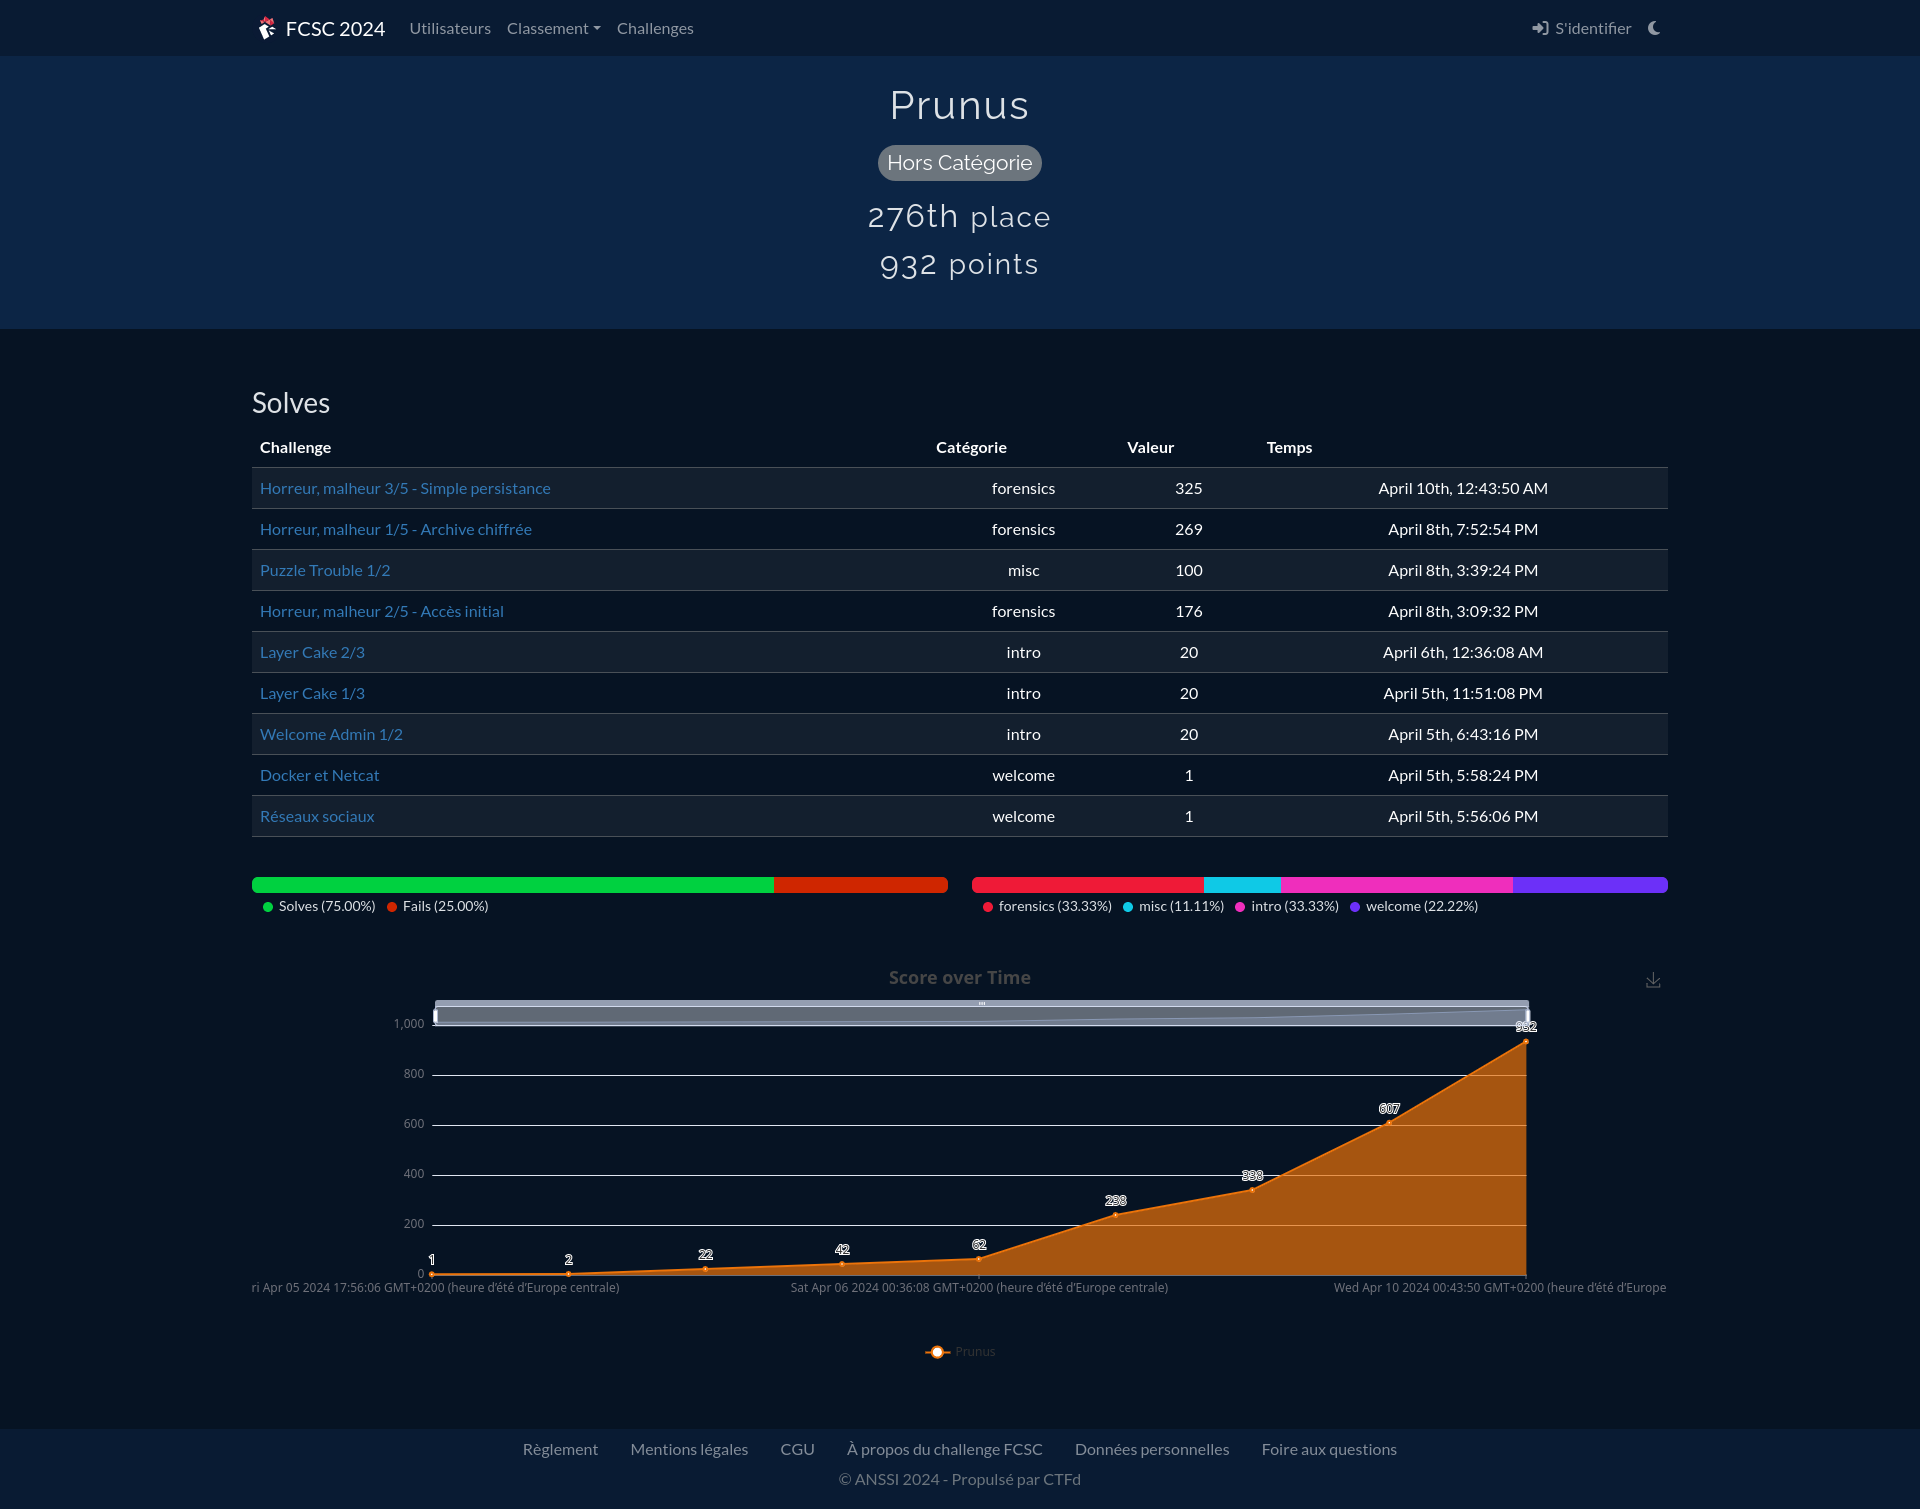Open Horreur, malheur 1/5 - Archive chiffrée

click(396, 529)
